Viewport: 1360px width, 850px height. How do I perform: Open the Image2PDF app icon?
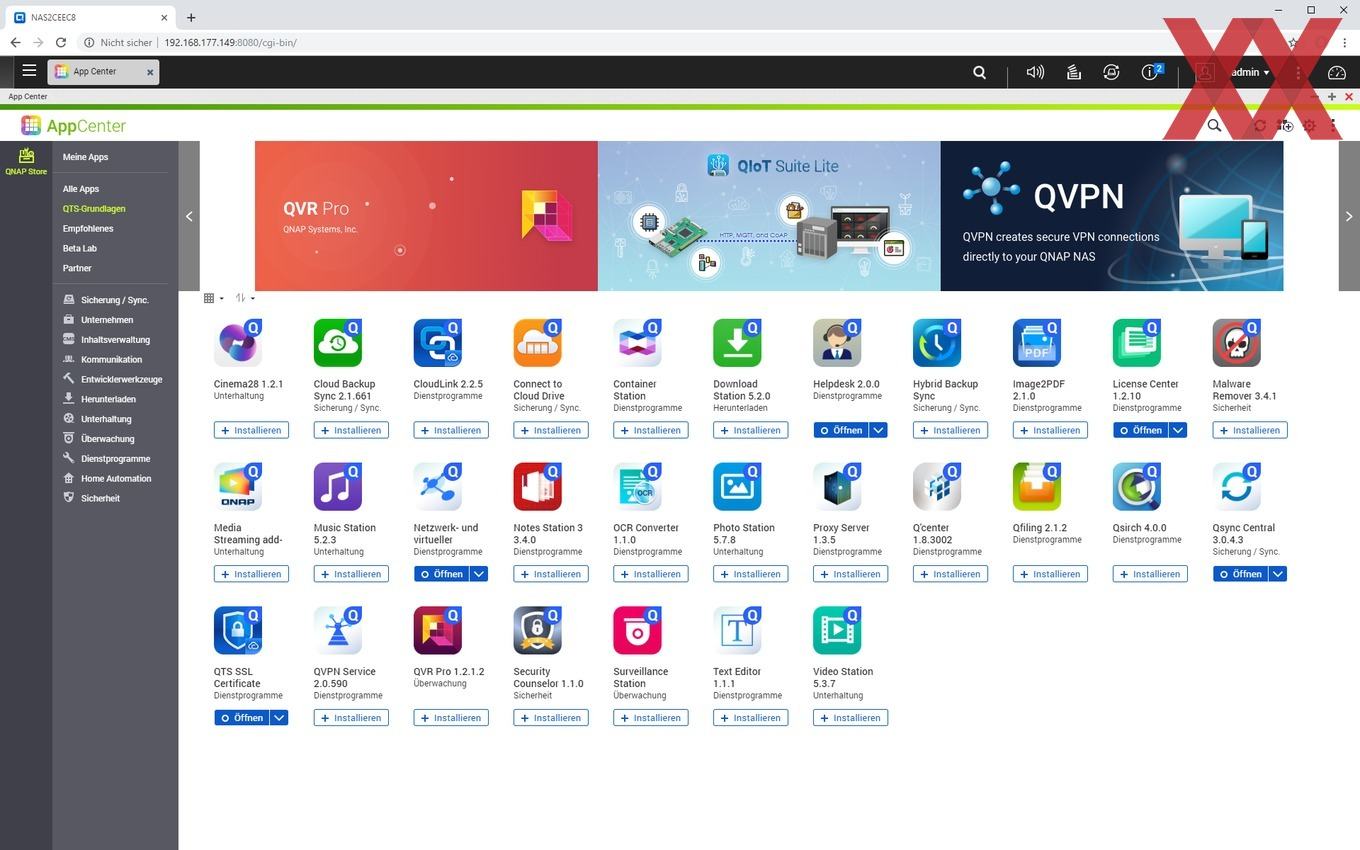tap(1038, 343)
